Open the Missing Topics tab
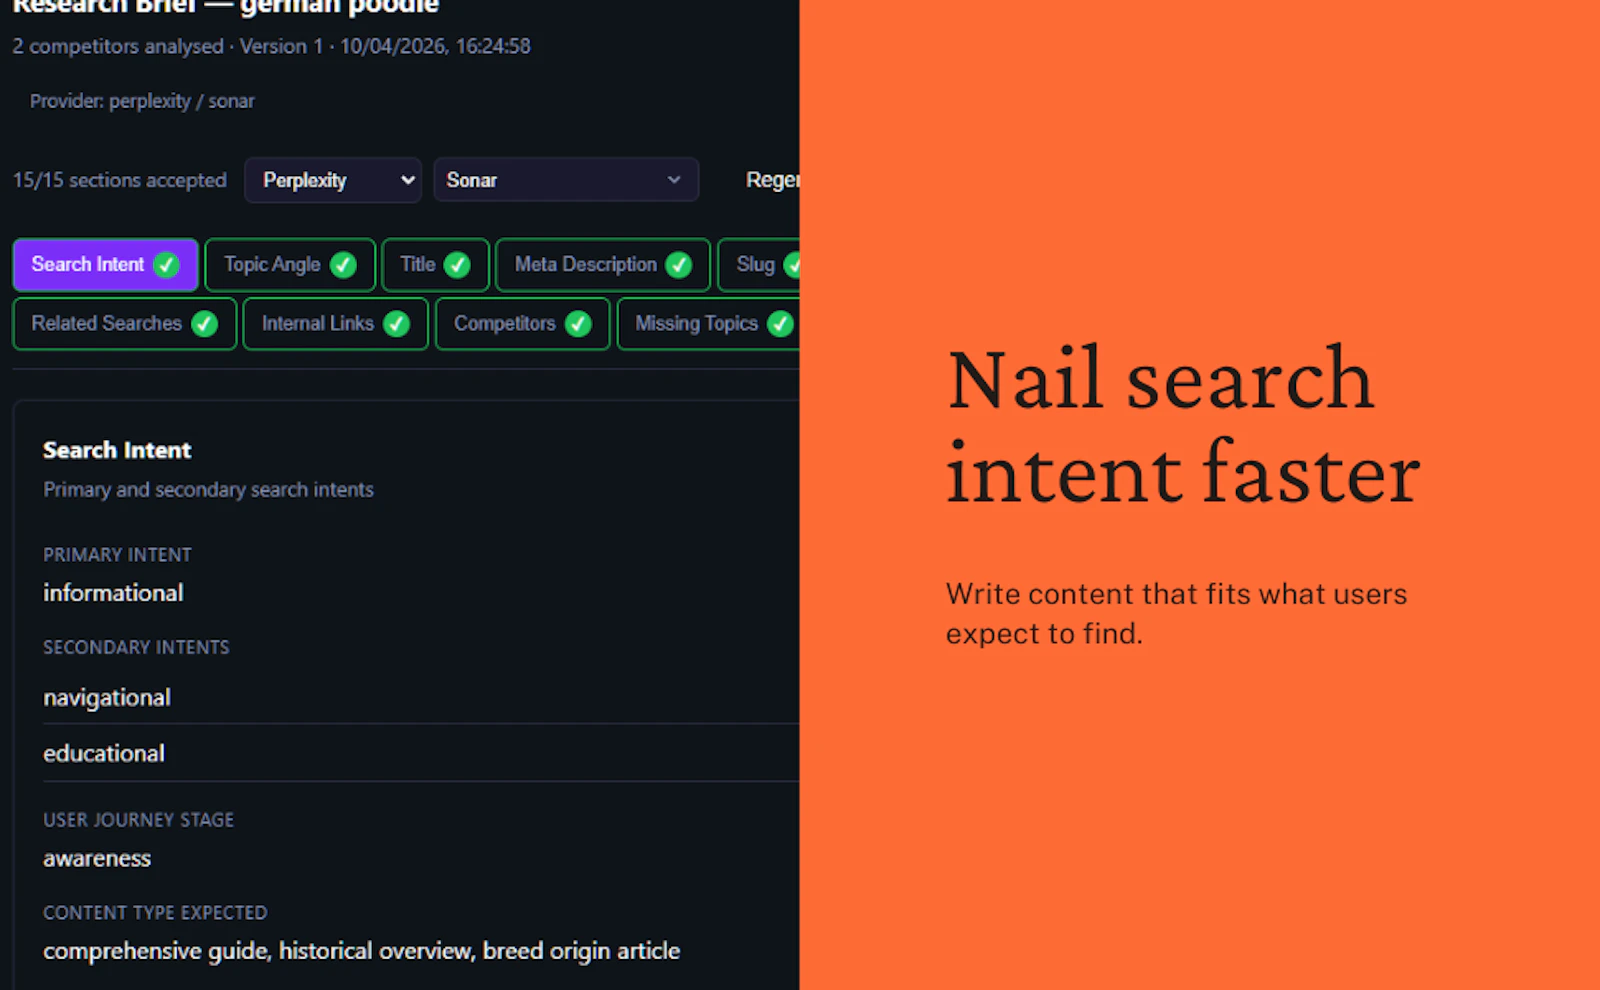The image size is (1600, 990). 708,324
